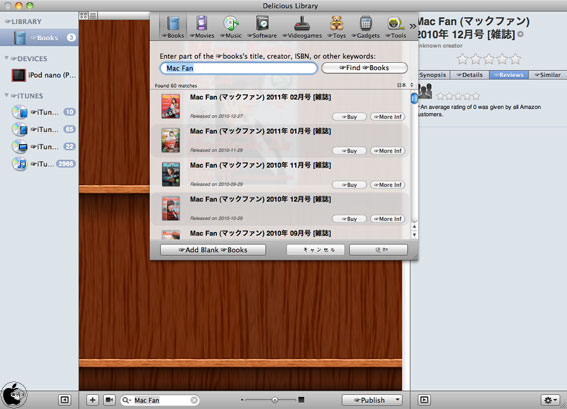Click the results scrollbar up arrow

pos(414,227)
